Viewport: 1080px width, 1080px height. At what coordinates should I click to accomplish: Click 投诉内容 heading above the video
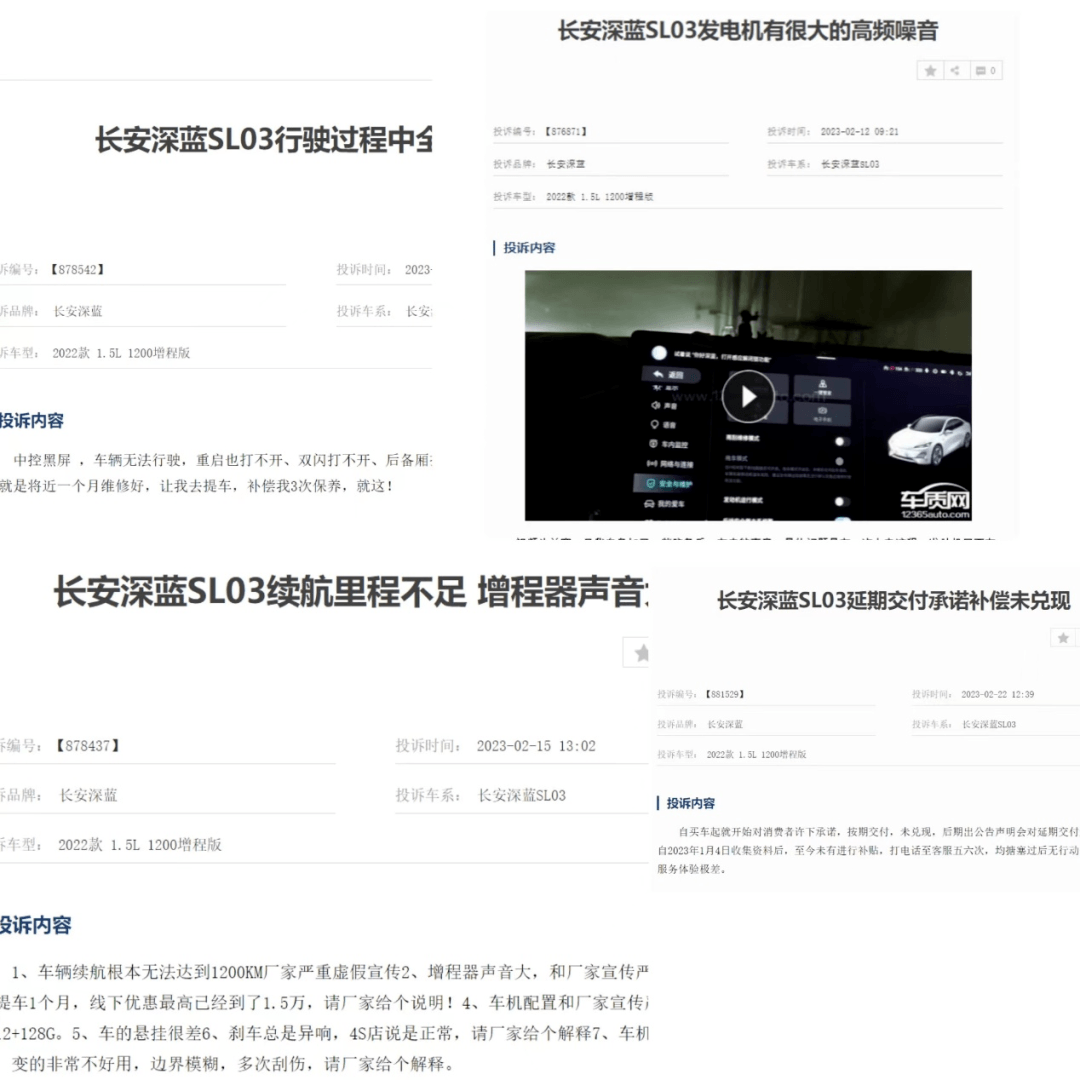click(529, 248)
